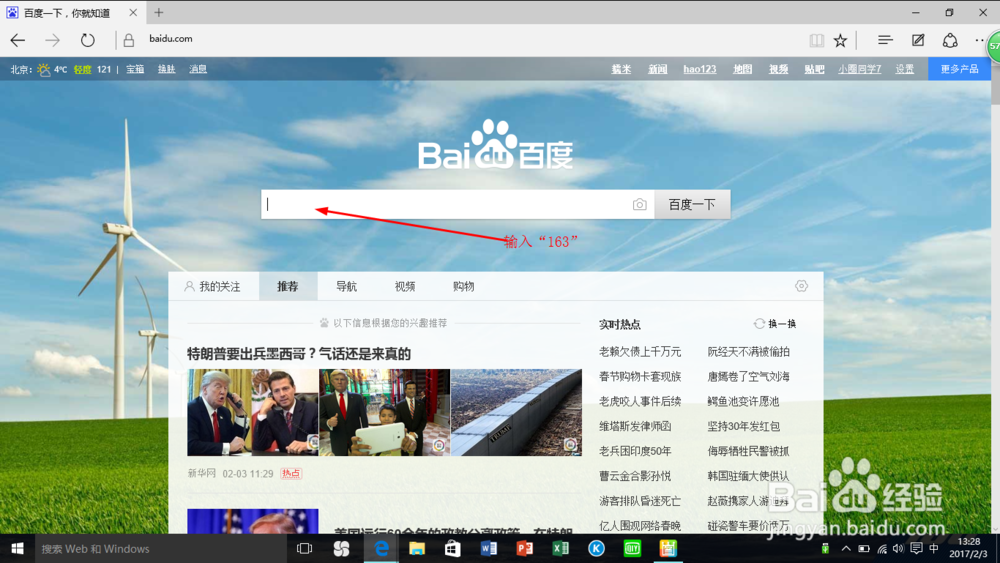Switch to the 购物 tab
The height and width of the screenshot is (563, 1000).
(x=464, y=286)
